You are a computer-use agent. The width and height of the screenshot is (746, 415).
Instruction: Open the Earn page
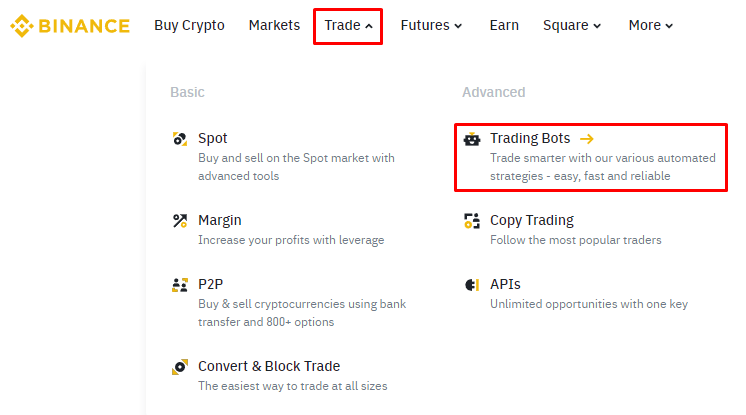coord(504,26)
